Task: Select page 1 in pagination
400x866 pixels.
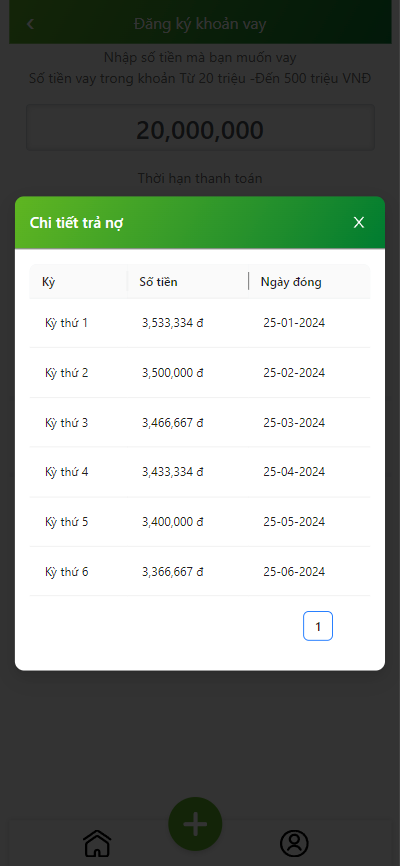Action: tap(318, 626)
